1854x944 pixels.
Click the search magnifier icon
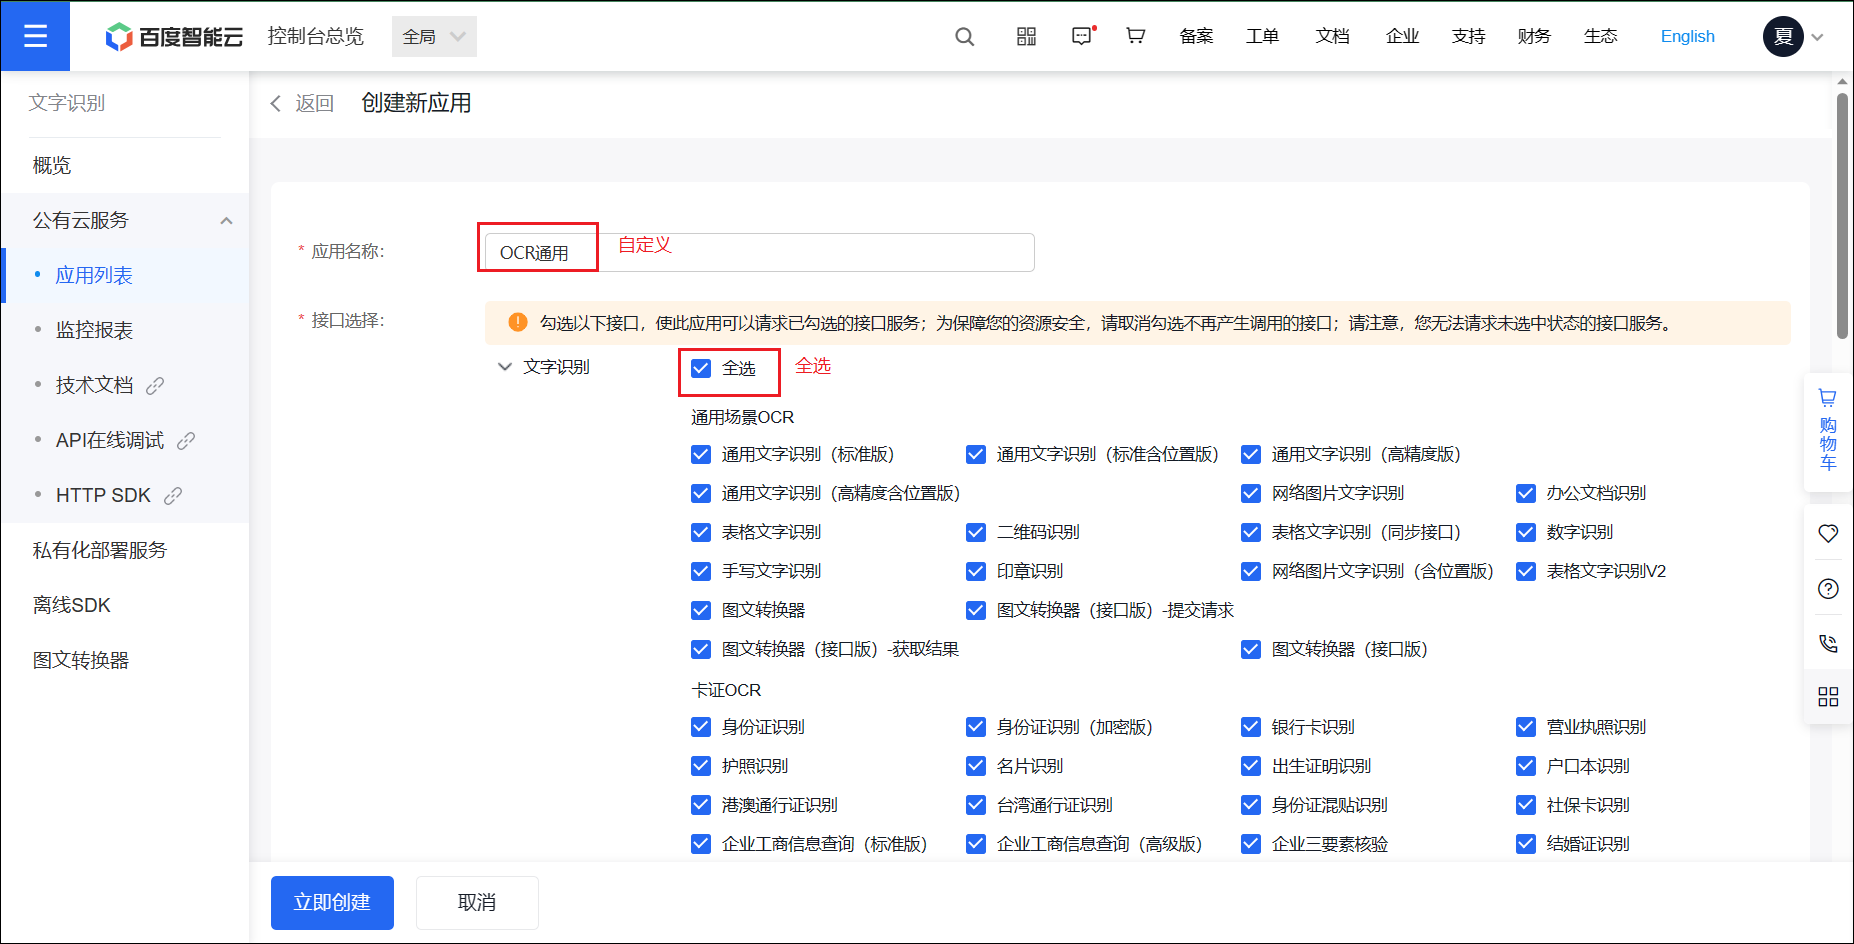pos(964,37)
